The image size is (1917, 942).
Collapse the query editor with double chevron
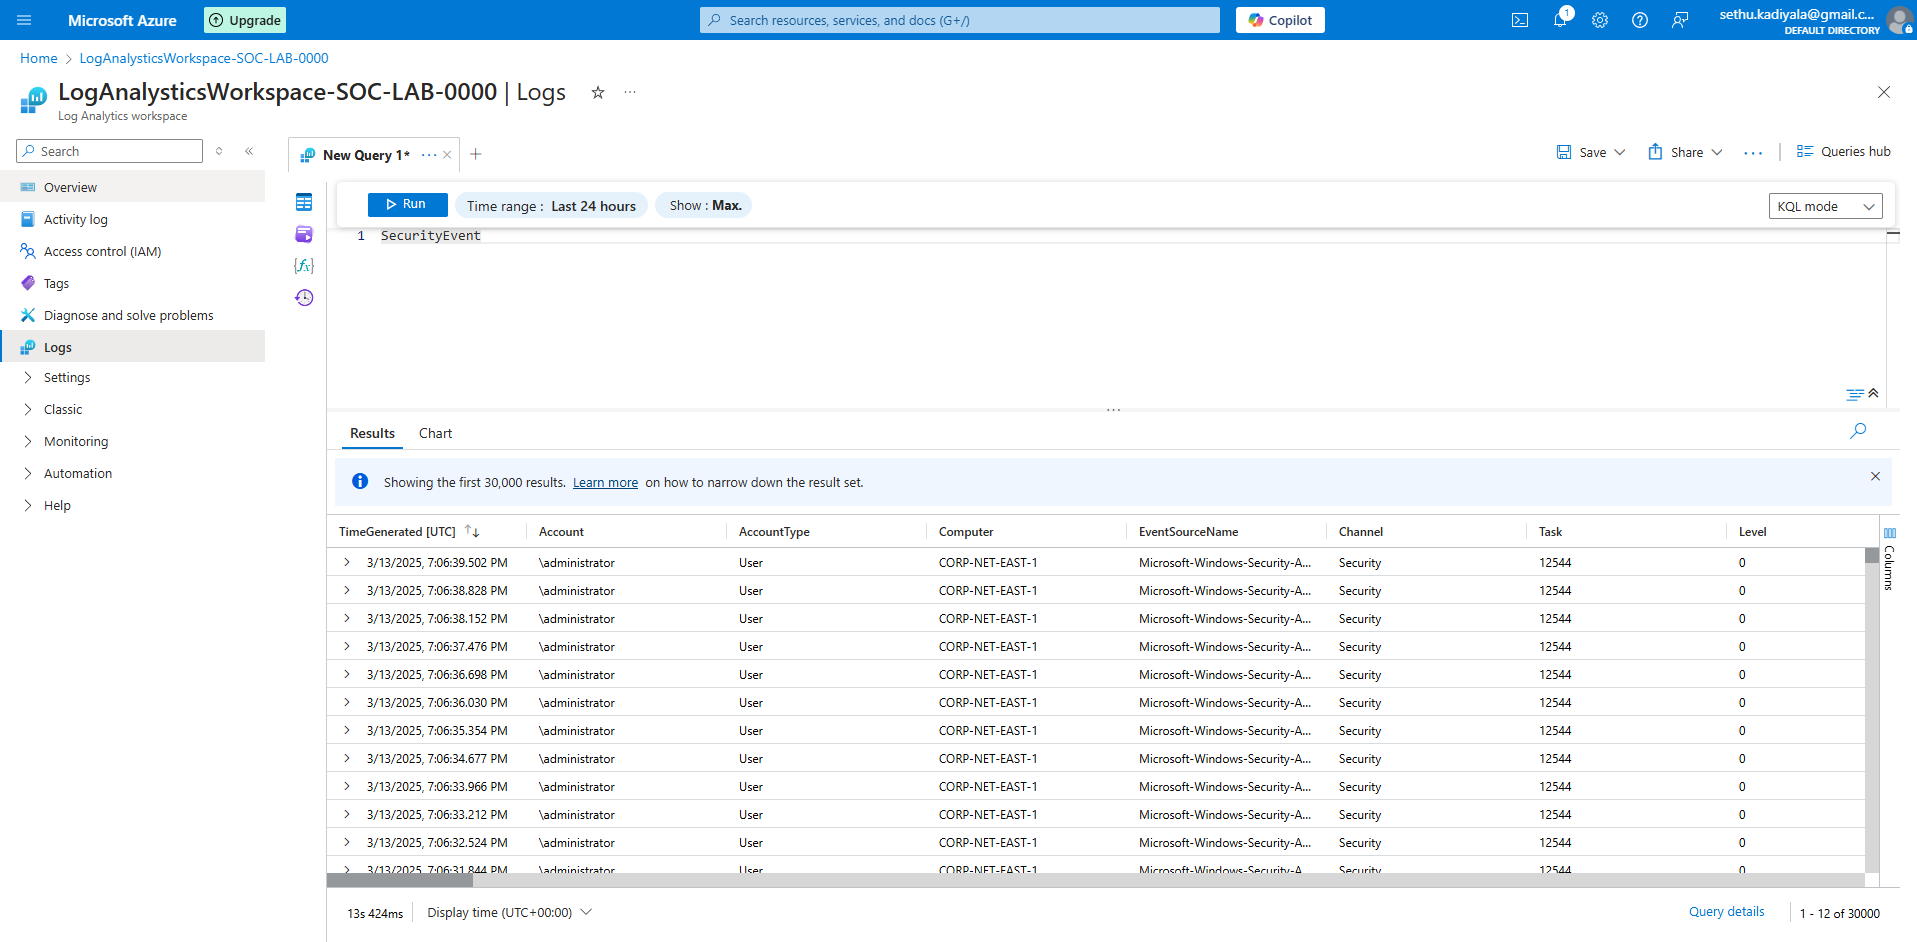coord(1873,393)
